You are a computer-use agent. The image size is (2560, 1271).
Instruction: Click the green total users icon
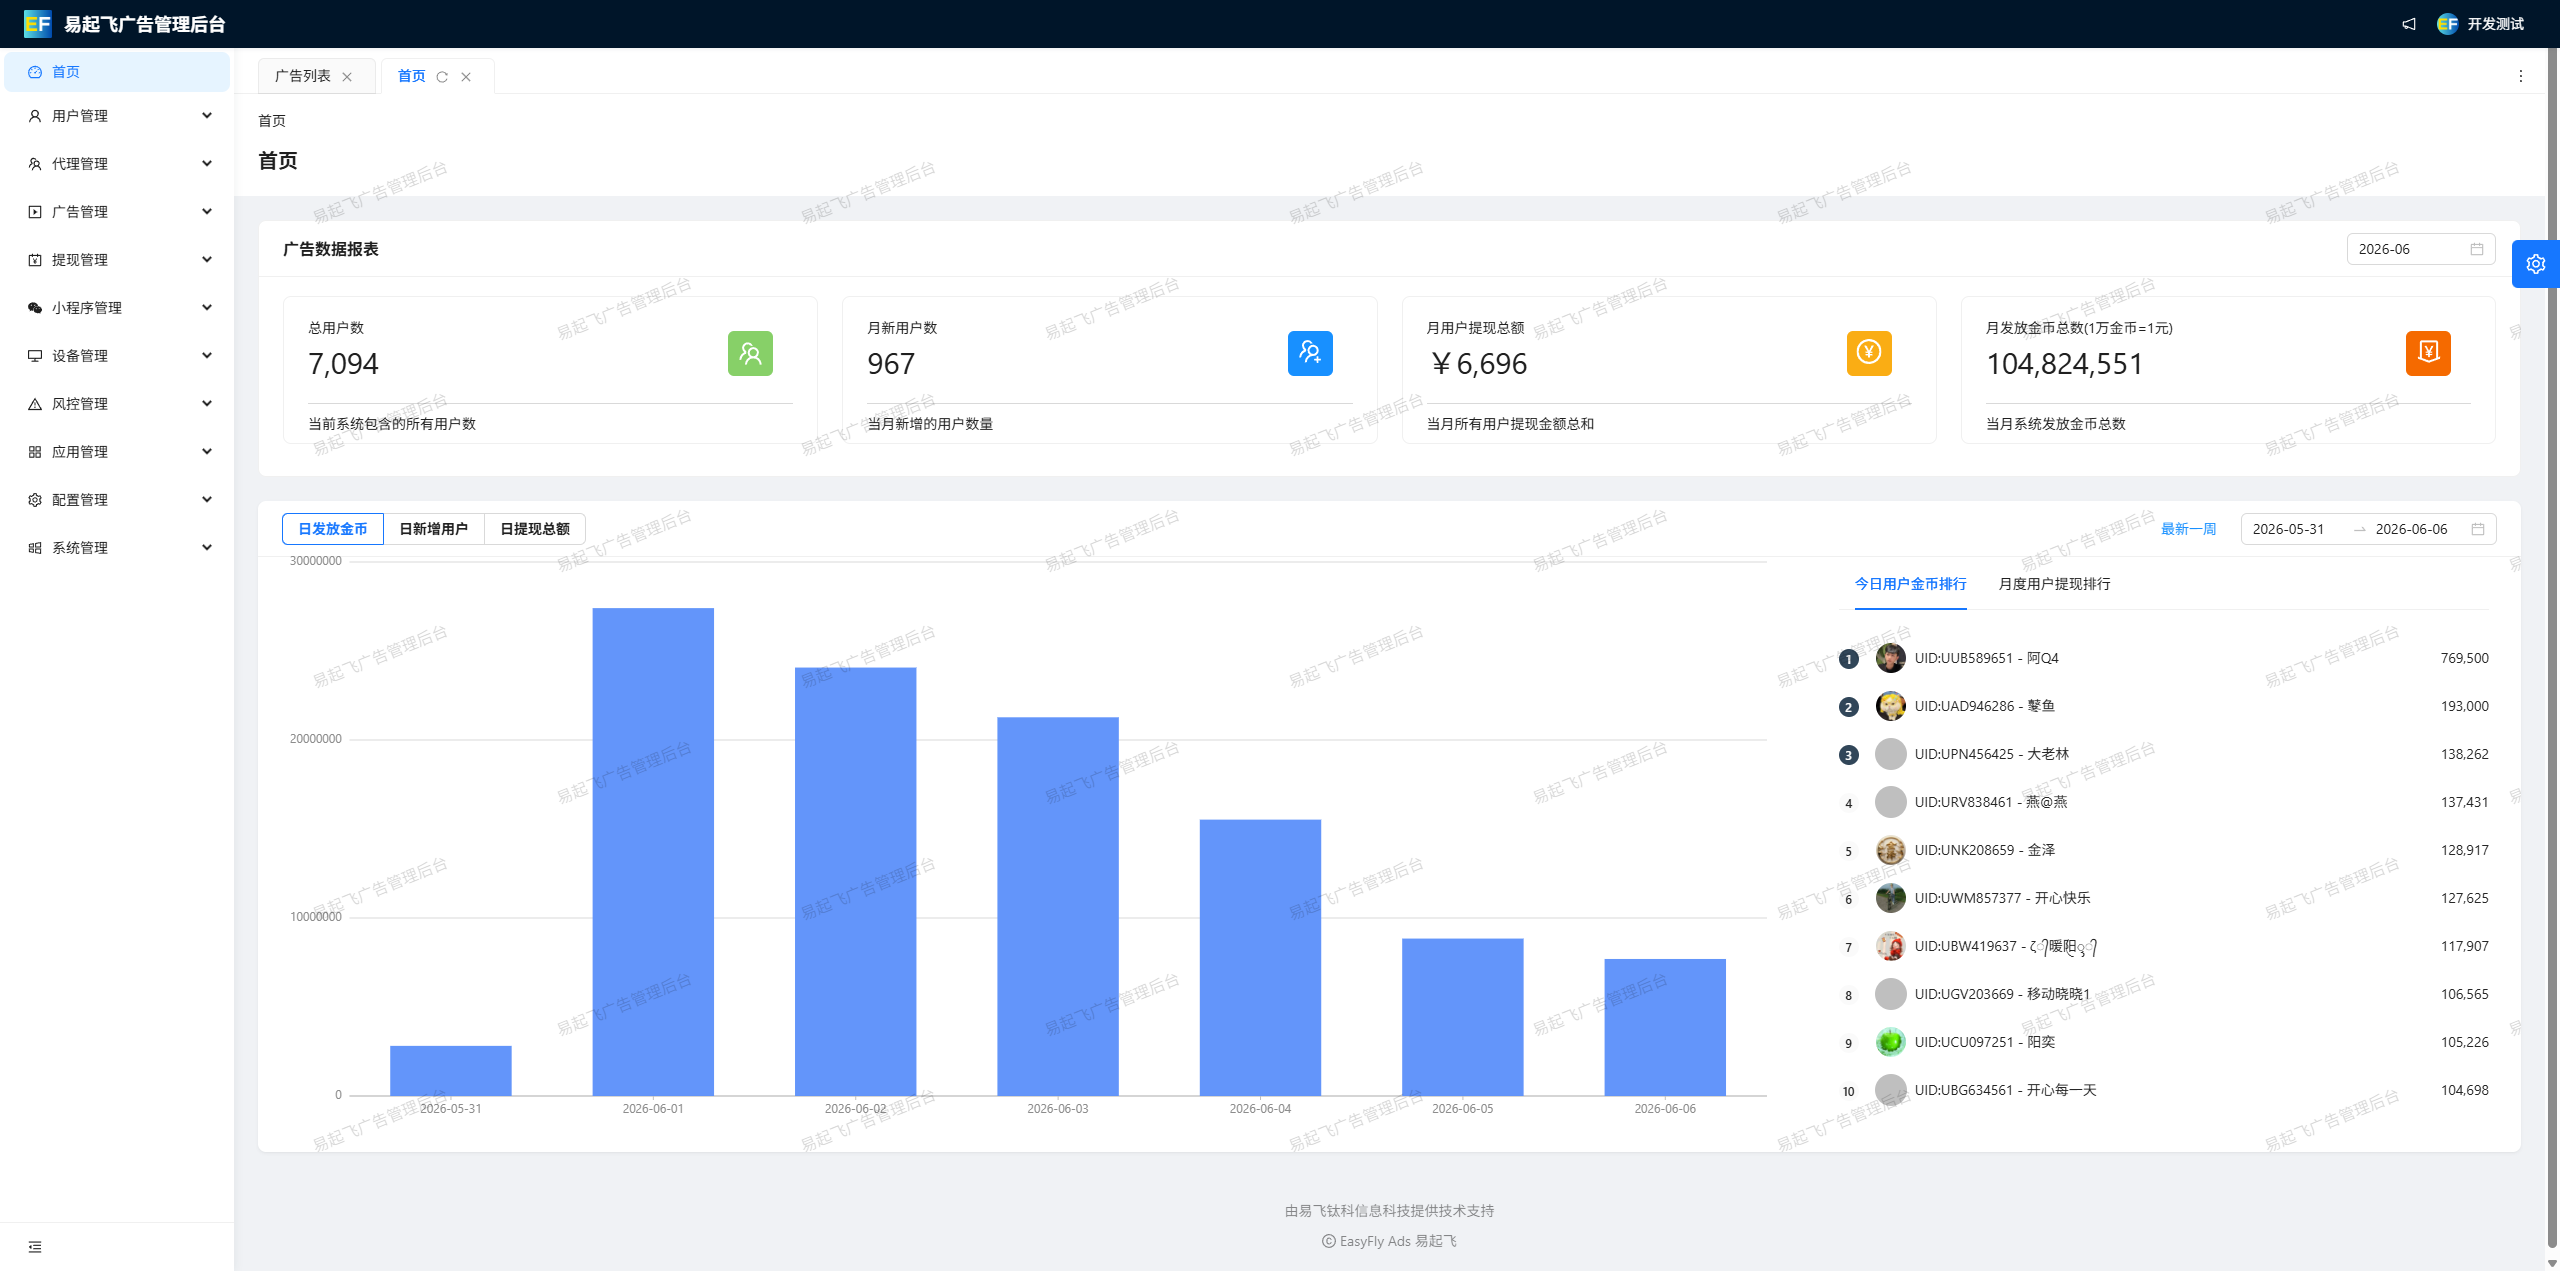[750, 353]
